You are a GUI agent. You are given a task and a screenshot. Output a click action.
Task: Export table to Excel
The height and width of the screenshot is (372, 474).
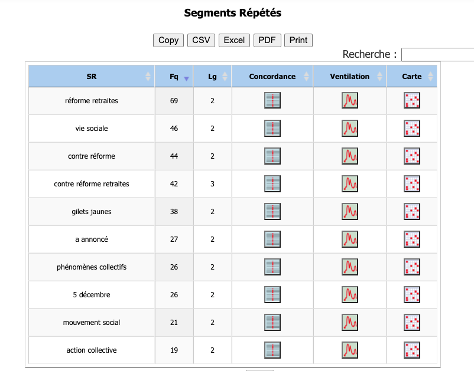point(234,40)
